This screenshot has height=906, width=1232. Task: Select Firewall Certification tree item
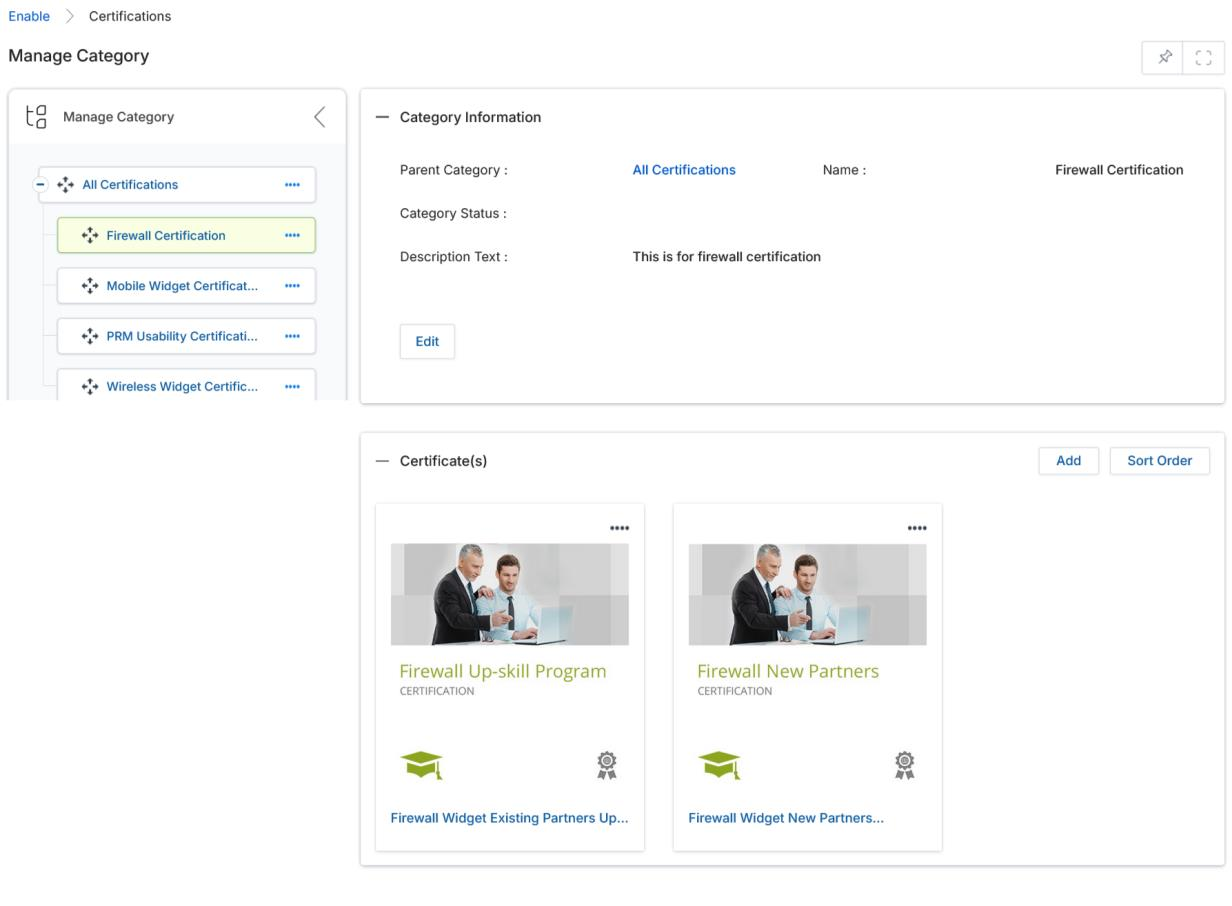[x=166, y=236]
